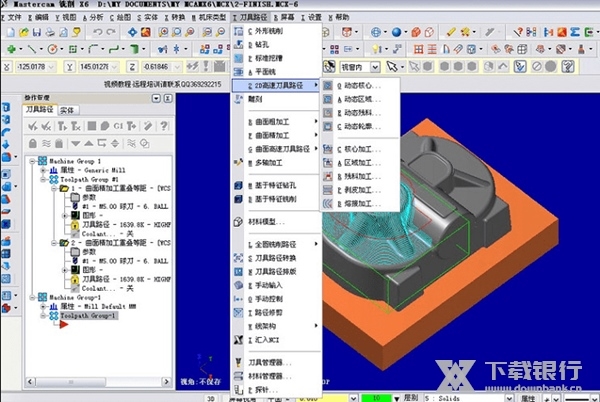Collapse the Machine Group 1 tree node

(x=34, y=161)
